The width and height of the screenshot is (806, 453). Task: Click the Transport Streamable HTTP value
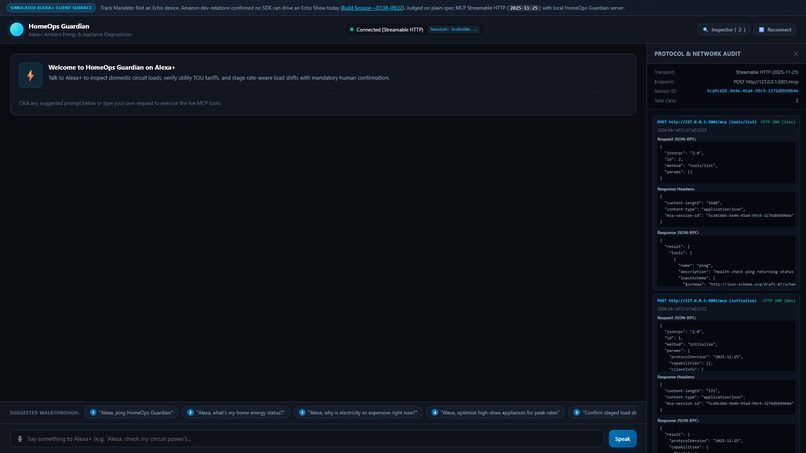click(x=767, y=72)
